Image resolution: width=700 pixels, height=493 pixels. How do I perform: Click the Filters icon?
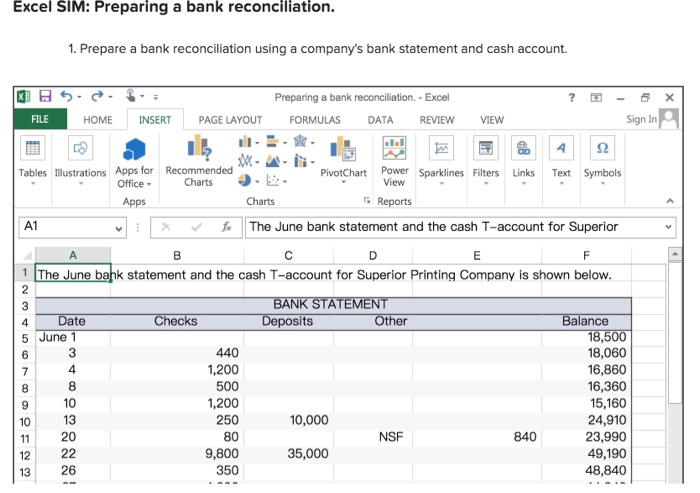[485, 148]
